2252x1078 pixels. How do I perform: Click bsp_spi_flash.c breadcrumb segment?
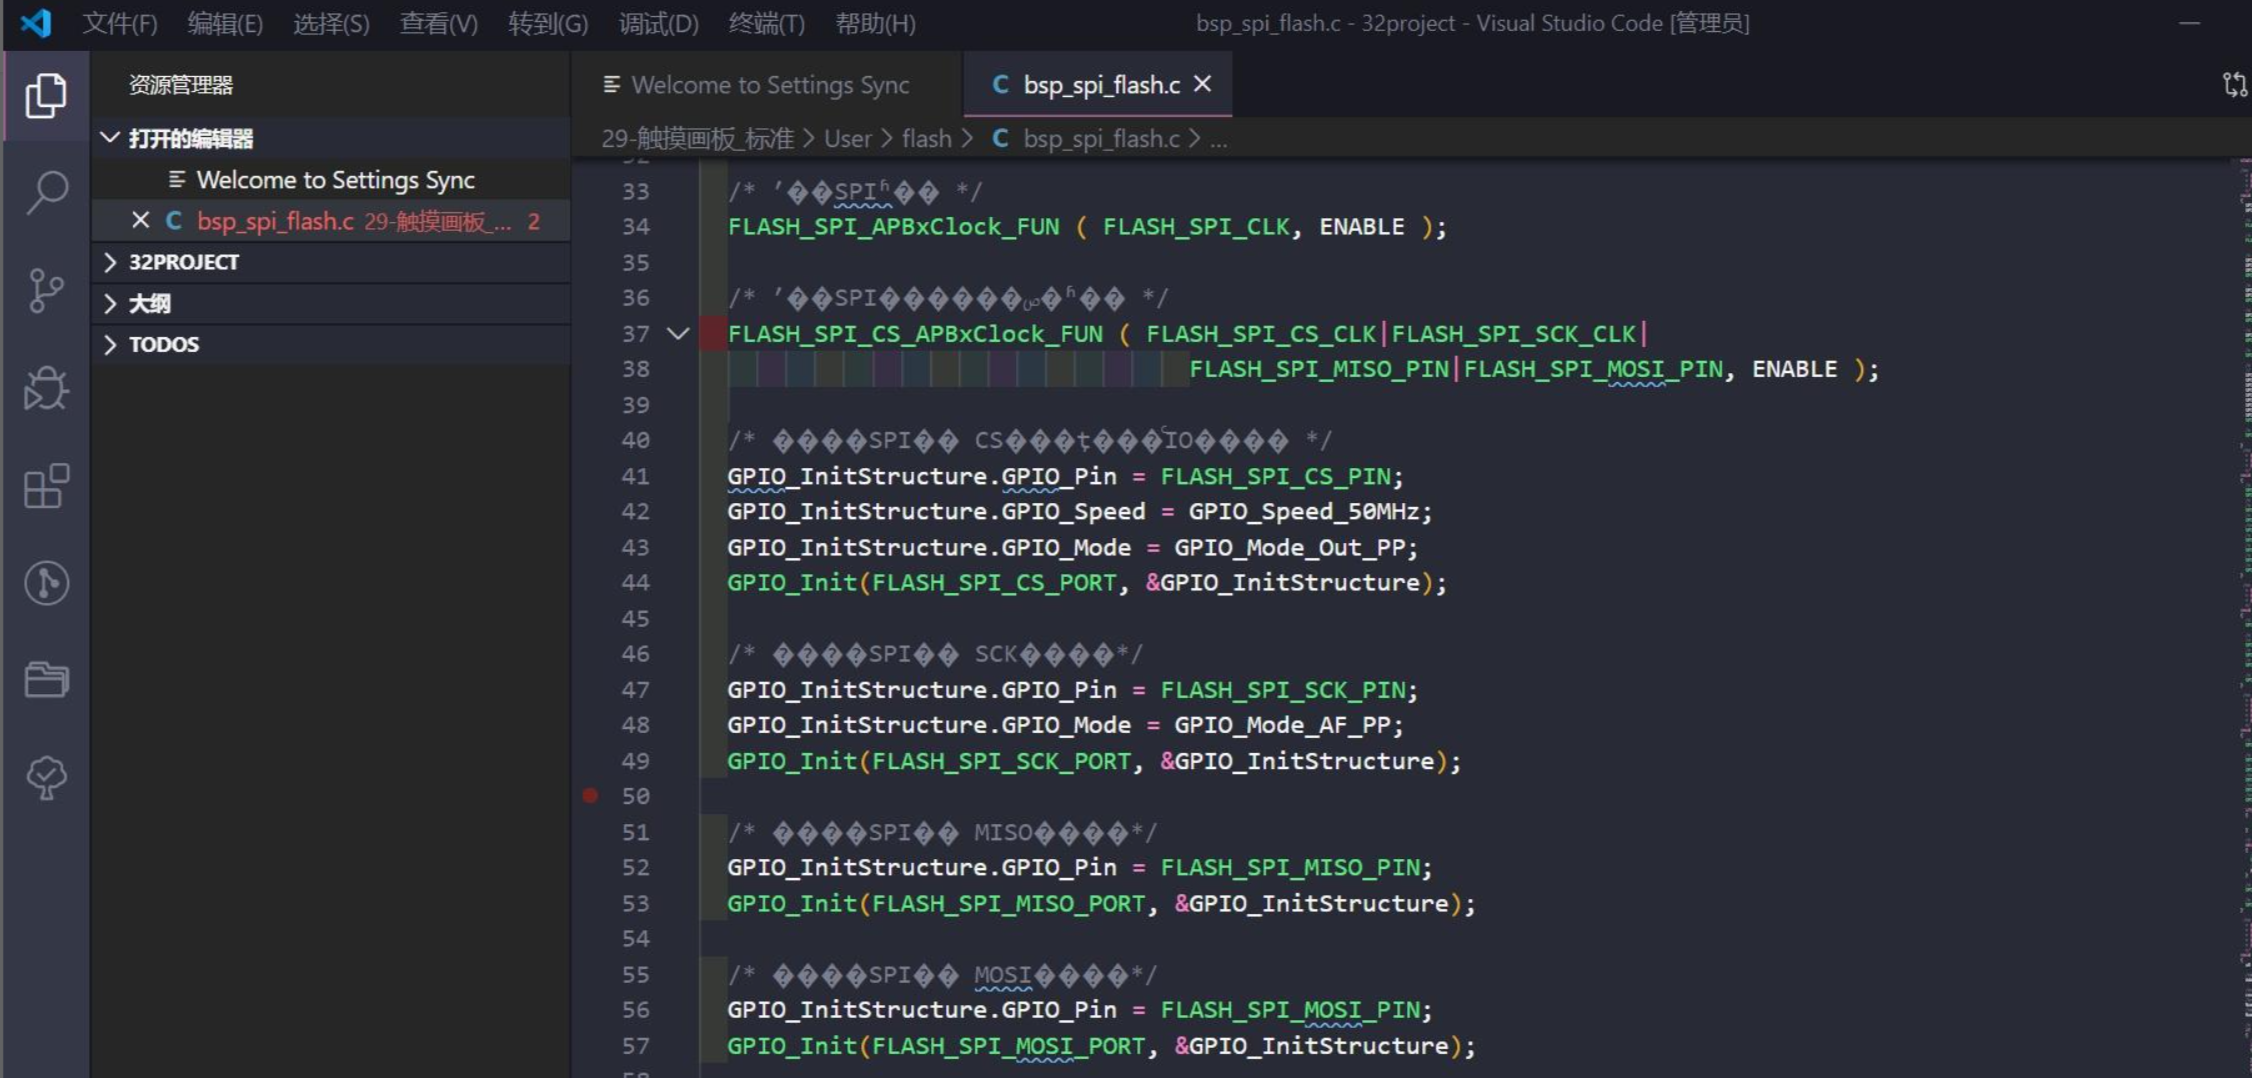[1101, 139]
